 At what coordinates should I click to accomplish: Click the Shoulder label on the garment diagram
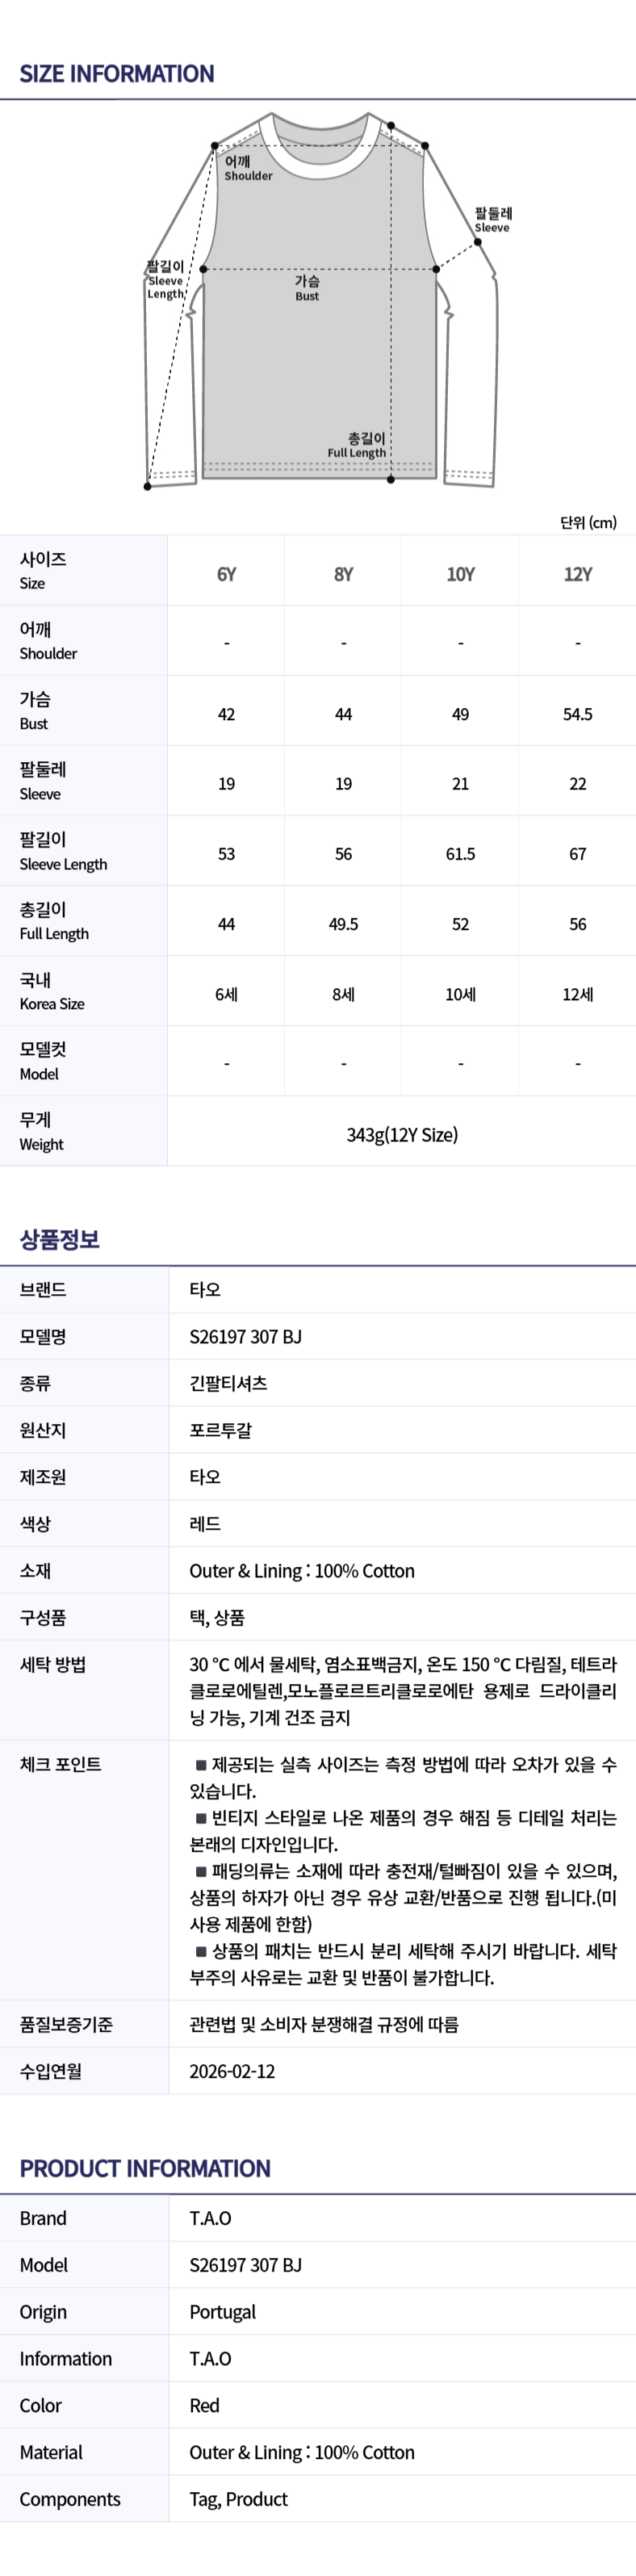247,168
